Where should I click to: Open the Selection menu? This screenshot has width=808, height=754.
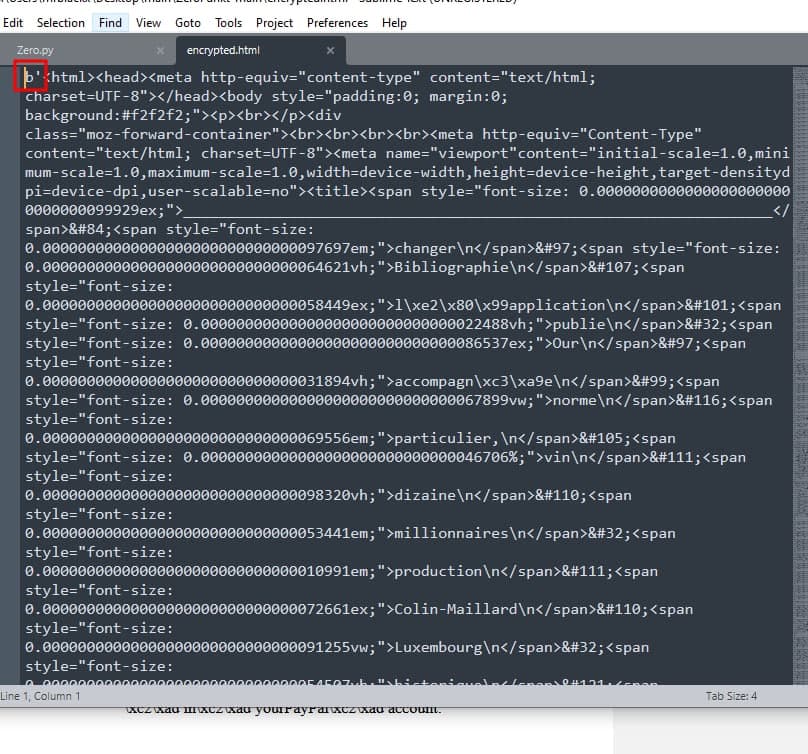coord(60,22)
